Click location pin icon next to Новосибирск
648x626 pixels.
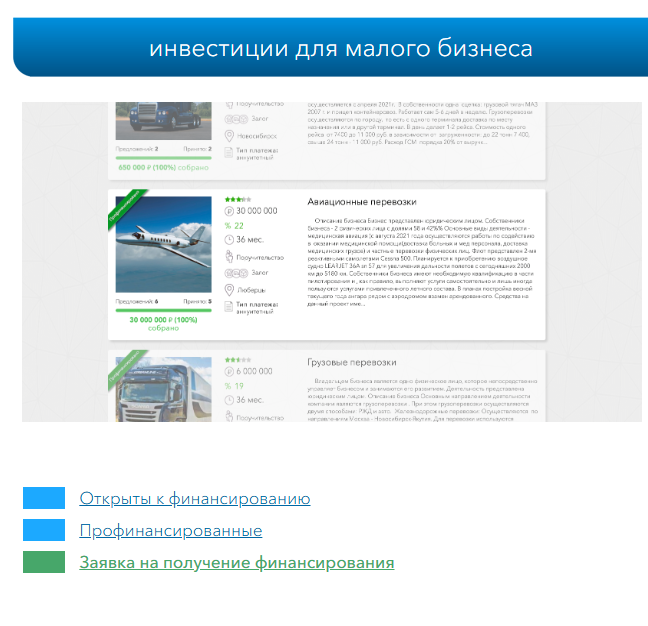229,136
